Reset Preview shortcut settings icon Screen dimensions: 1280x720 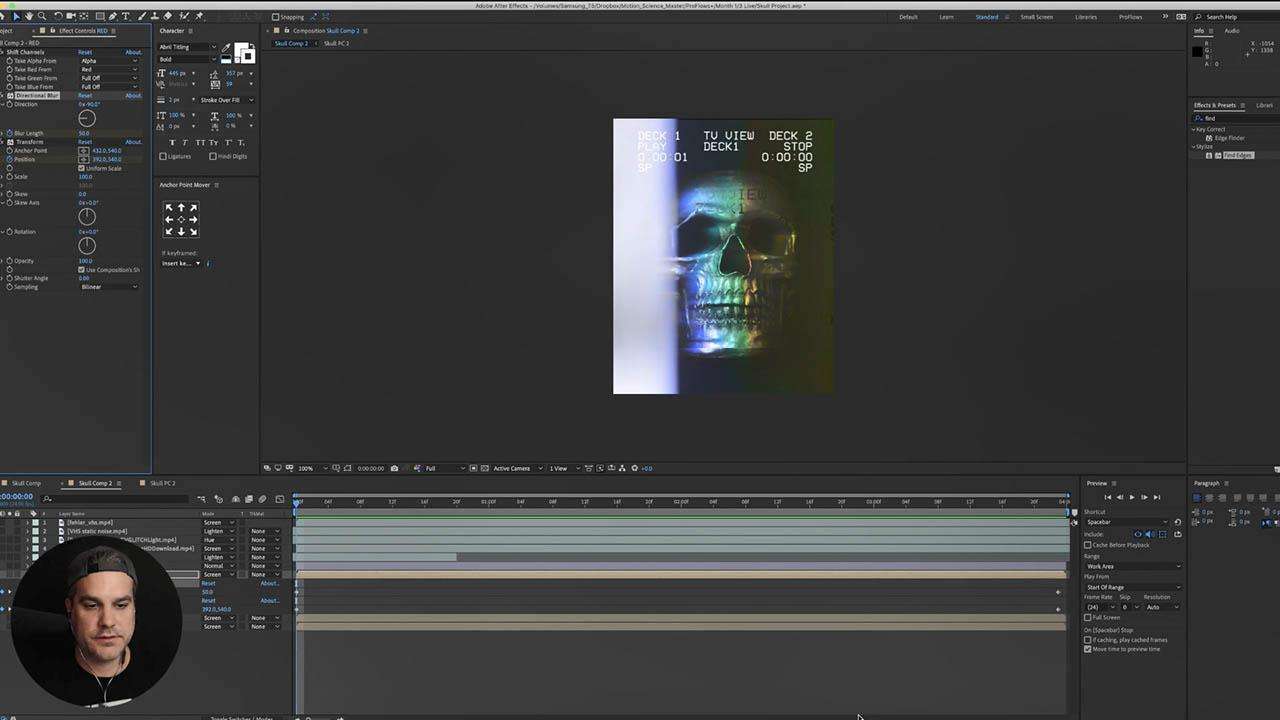coord(1177,522)
